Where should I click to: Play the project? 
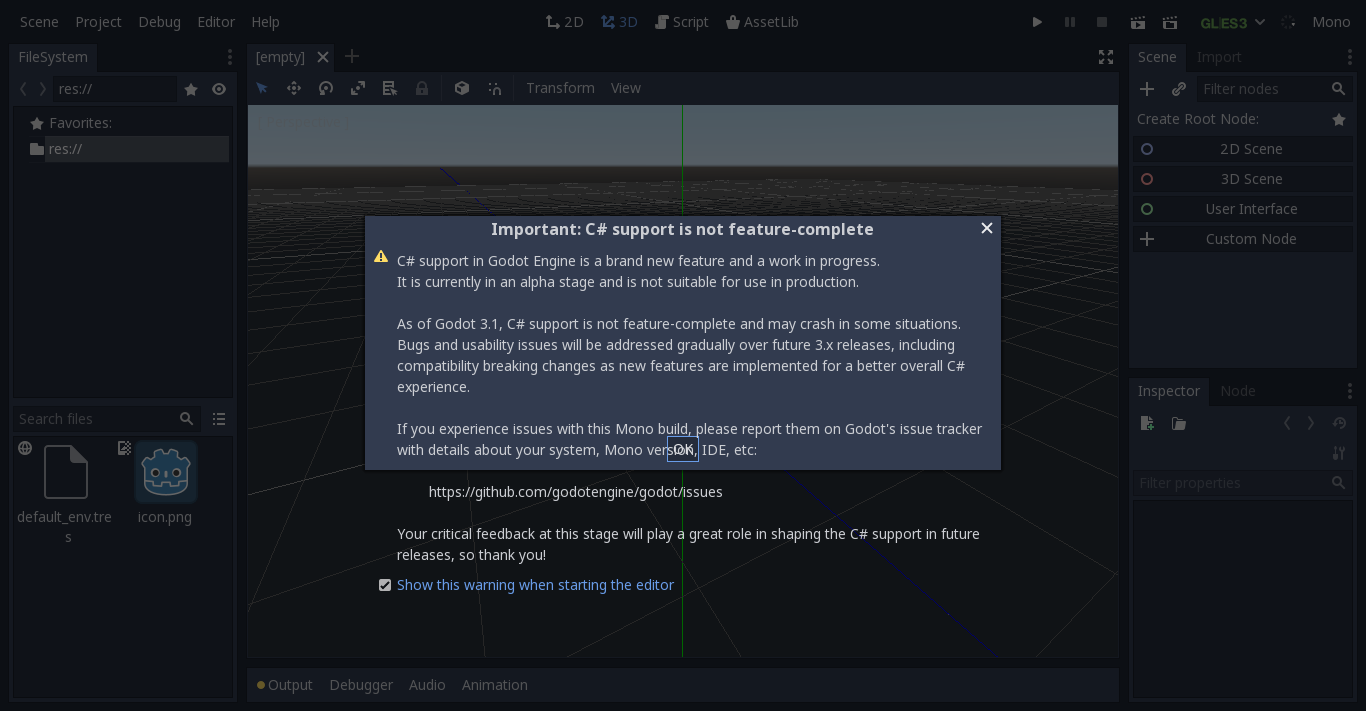click(x=1037, y=22)
